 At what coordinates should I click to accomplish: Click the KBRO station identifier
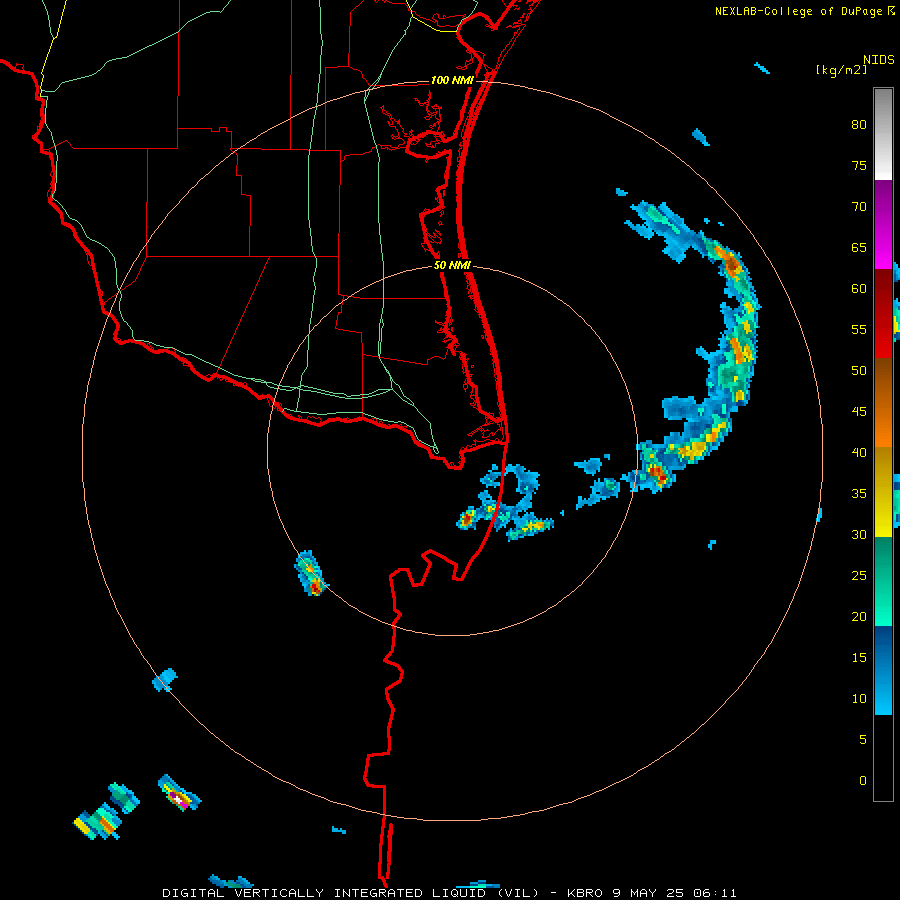pos(585,893)
